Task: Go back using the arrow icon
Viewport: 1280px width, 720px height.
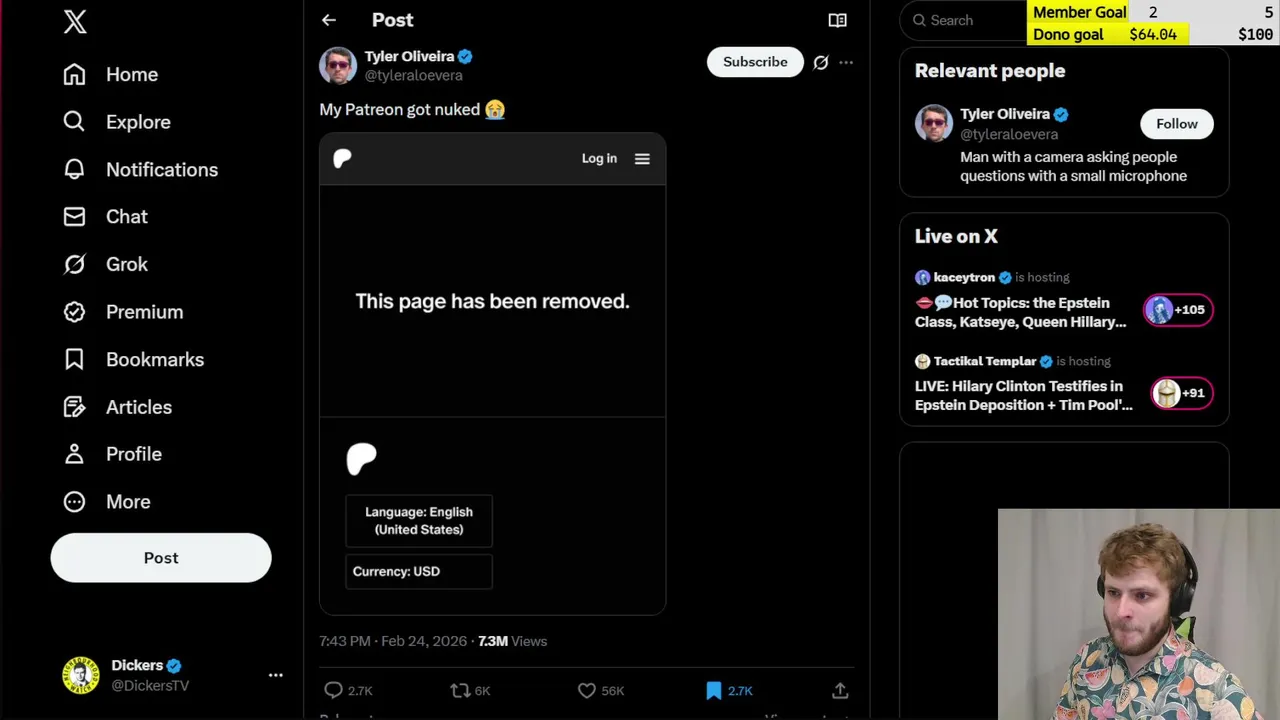Action: tap(329, 20)
